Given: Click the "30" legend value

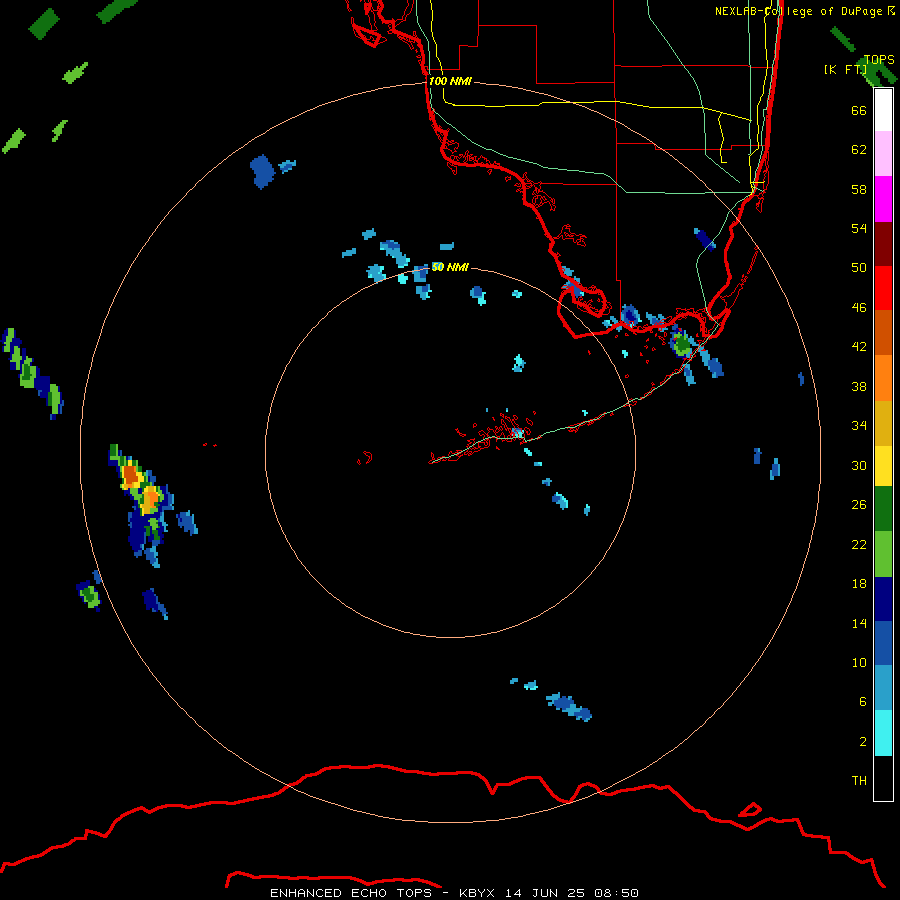Looking at the screenshot, I should [859, 465].
